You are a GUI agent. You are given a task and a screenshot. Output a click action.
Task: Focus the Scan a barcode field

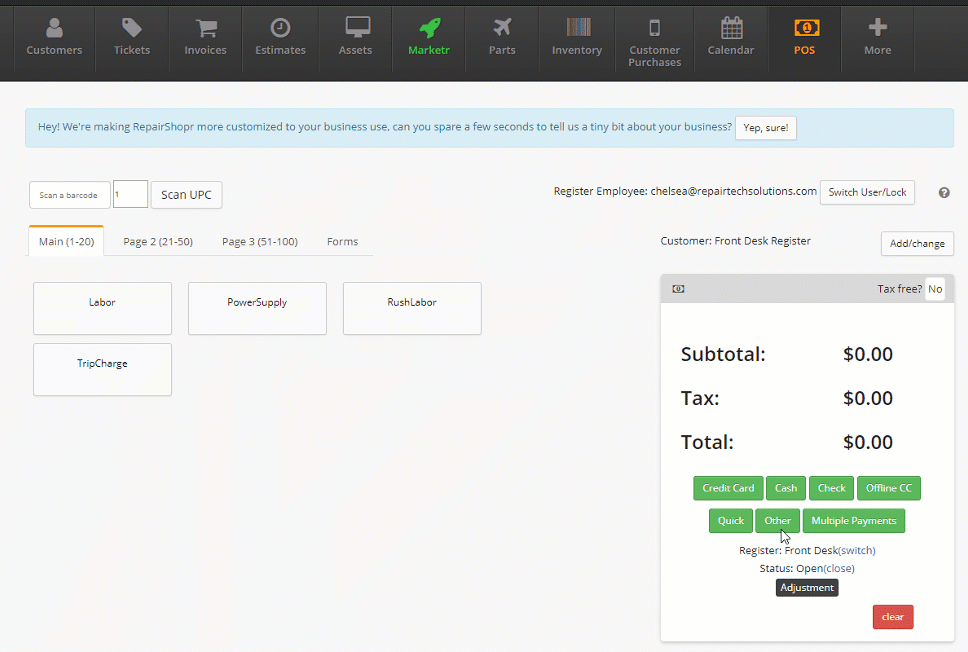pyautogui.click(x=69, y=195)
